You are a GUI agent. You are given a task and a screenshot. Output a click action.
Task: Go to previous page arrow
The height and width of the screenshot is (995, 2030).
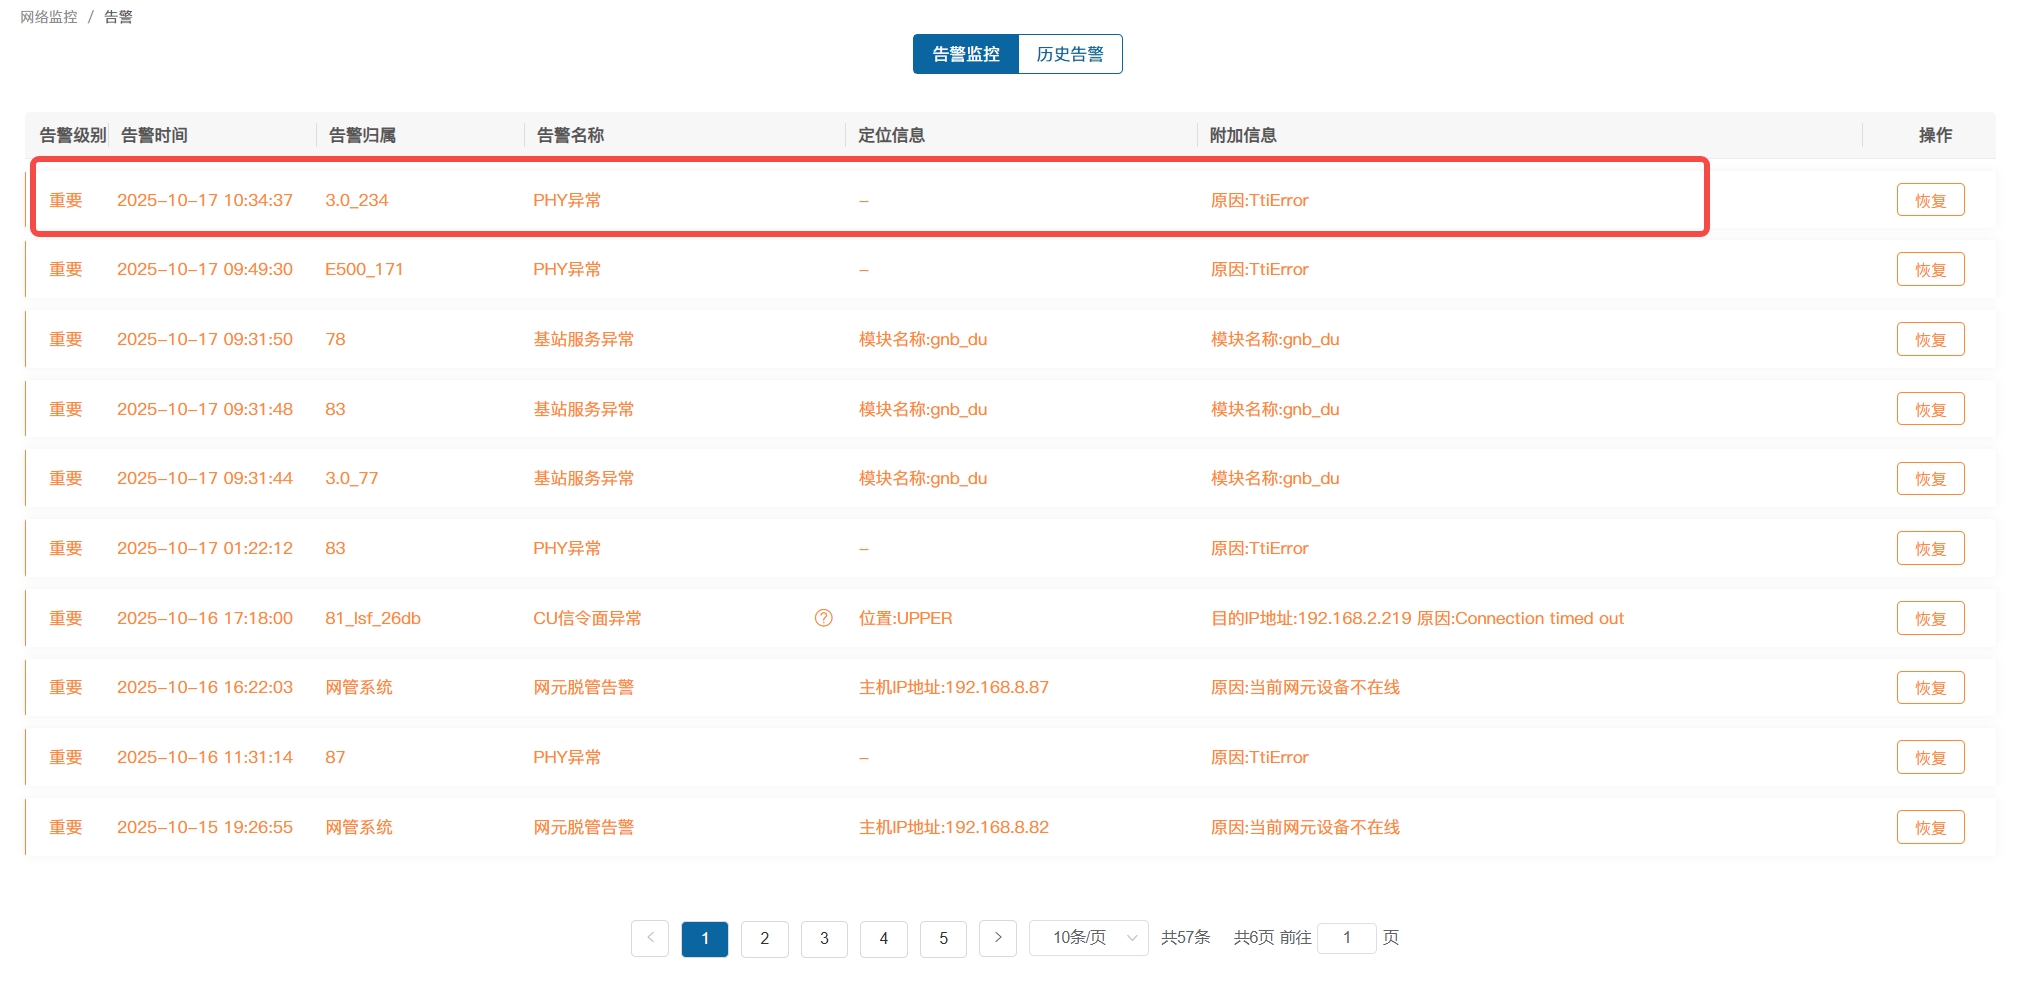click(x=650, y=938)
